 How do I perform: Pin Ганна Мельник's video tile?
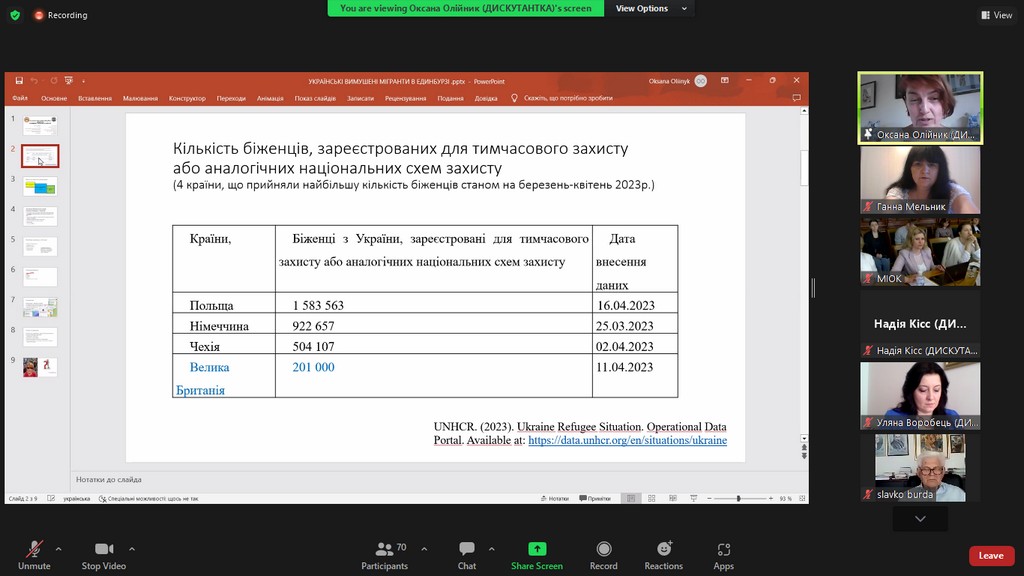(x=920, y=179)
